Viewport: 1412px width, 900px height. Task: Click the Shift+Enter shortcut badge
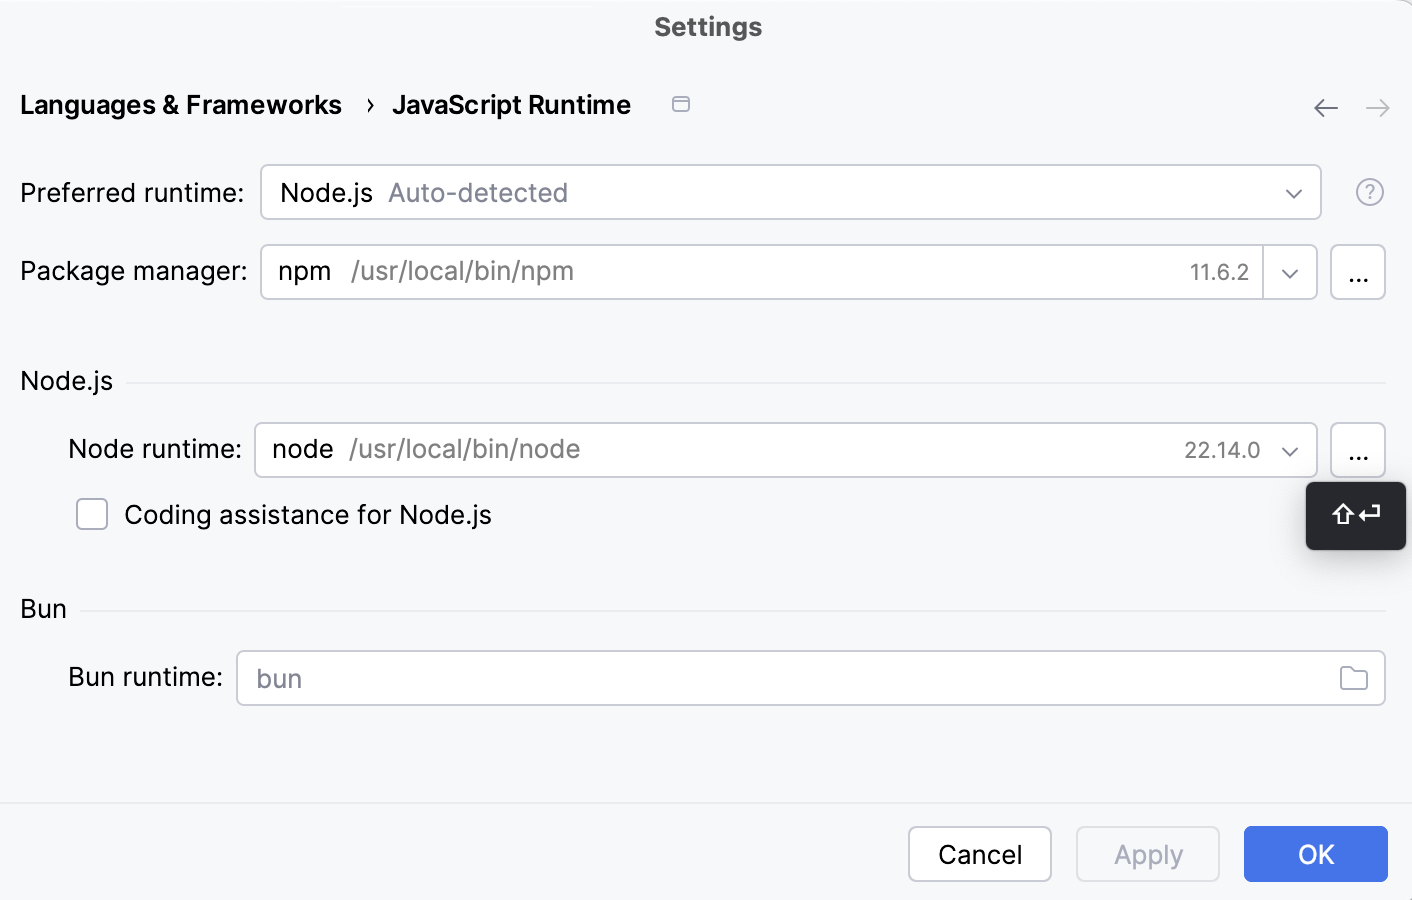(1355, 515)
